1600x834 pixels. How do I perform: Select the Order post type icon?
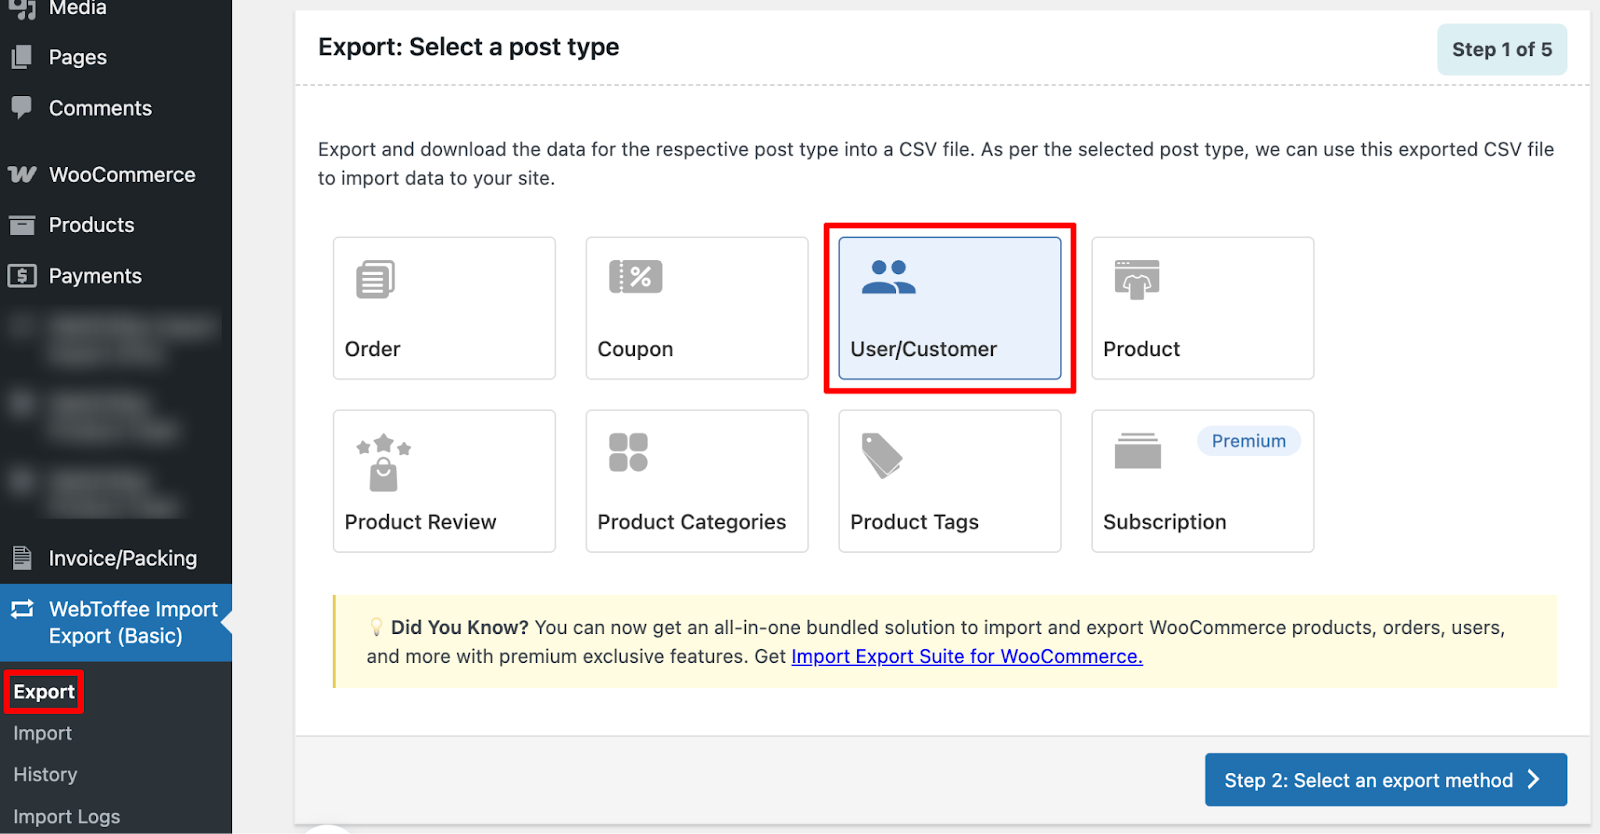point(375,280)
